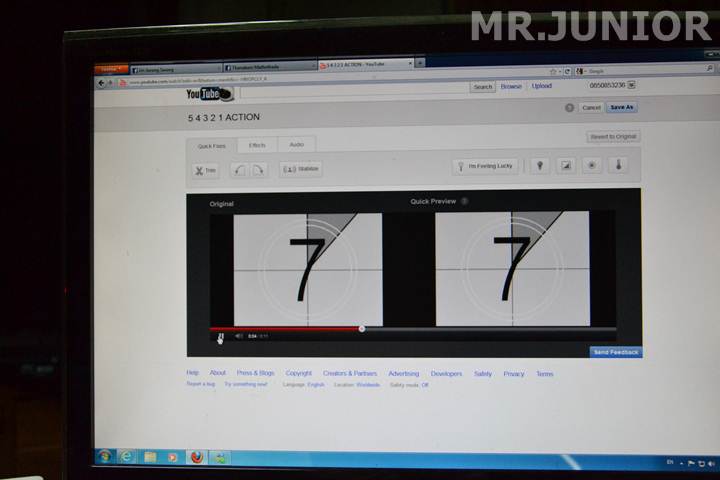
Task: Click the Revert to Original button
Action: [613, 136]
